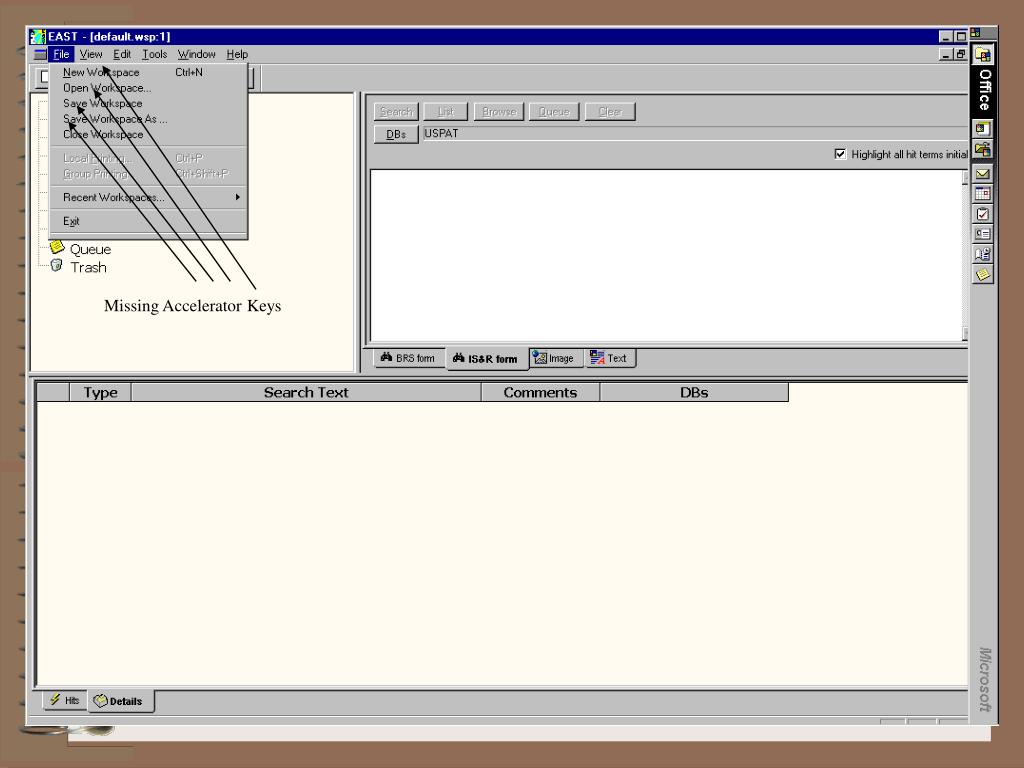Viewport: 1024px width, 768px height.
Task: Switch to the Details tab
Action: click(x=120, y=701)
